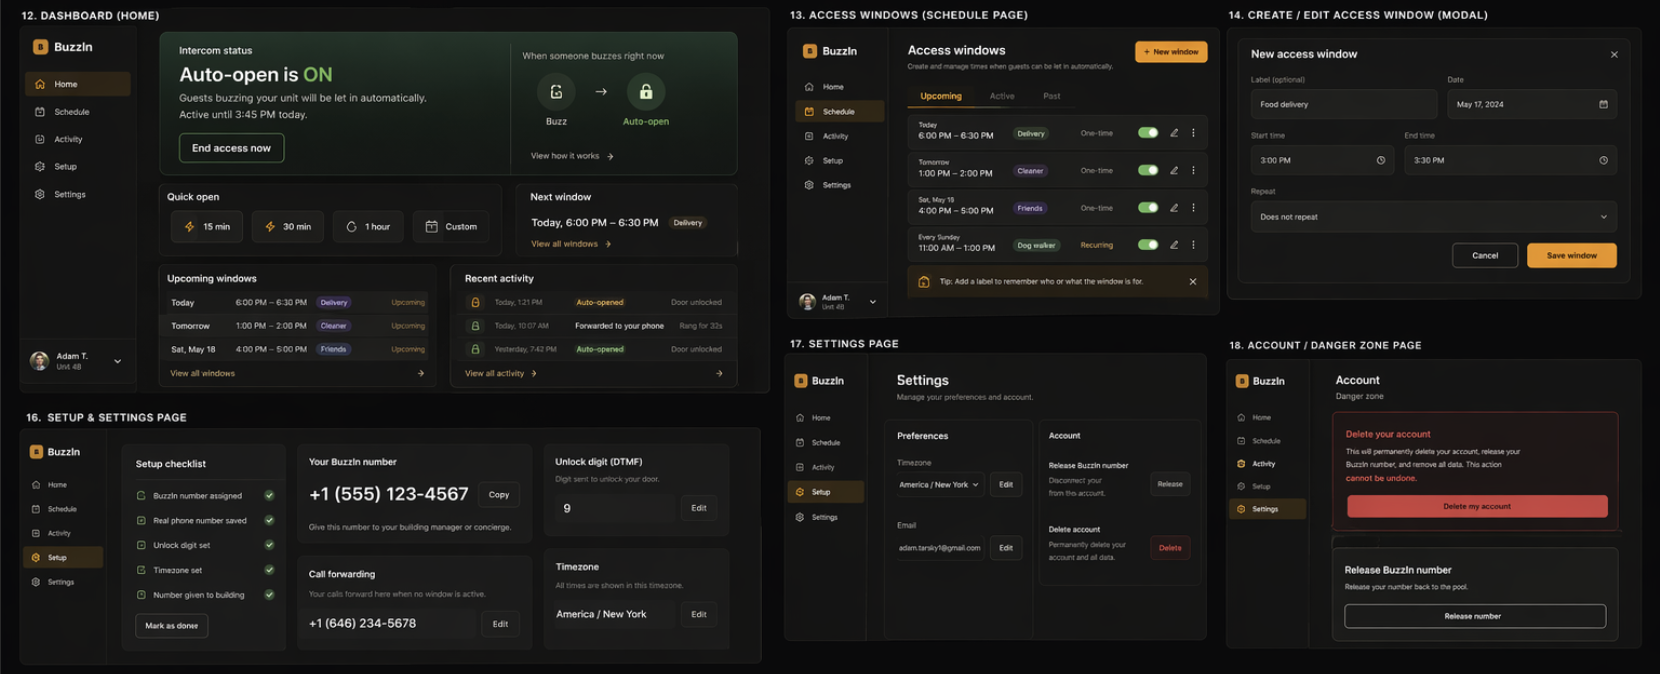The height and width of the screenshot is (674, 1660).
Task: Expand Adam T. menu on Access windows page
Action: [872, 301]
